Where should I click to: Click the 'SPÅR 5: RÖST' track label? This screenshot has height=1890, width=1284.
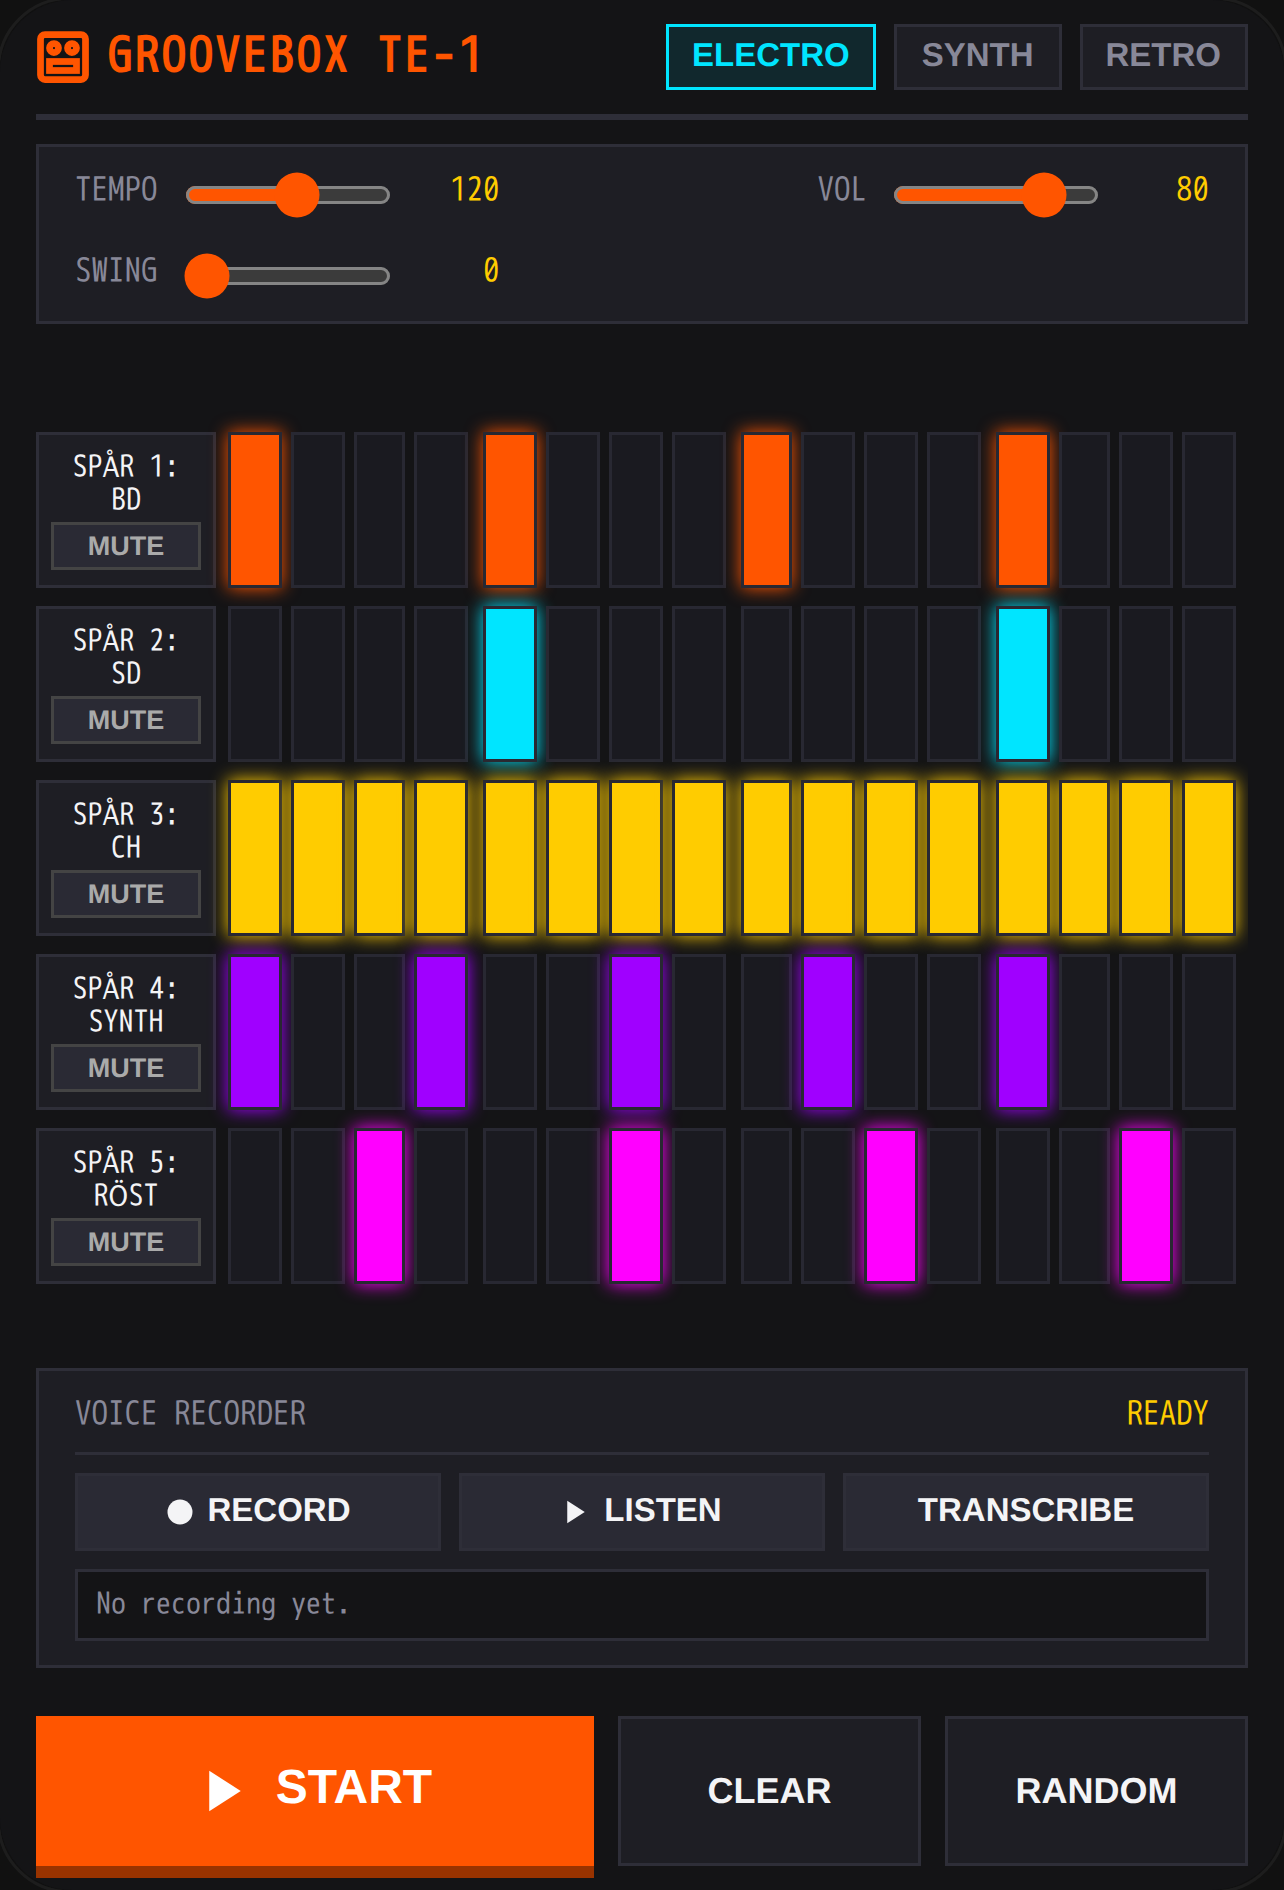(126, 1178)
